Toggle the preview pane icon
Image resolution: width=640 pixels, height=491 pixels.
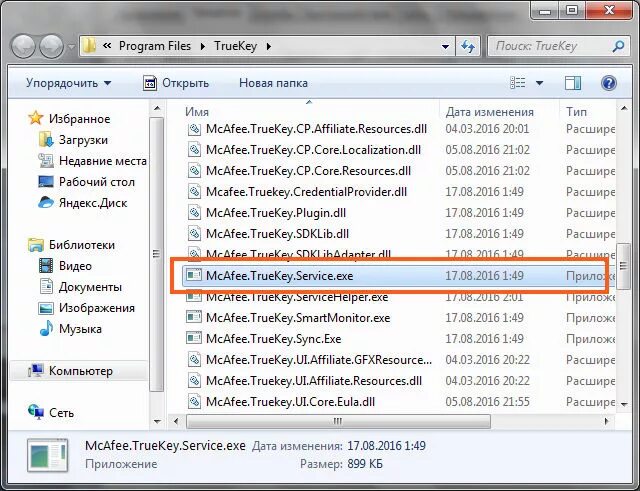click(x=573, y=83)
